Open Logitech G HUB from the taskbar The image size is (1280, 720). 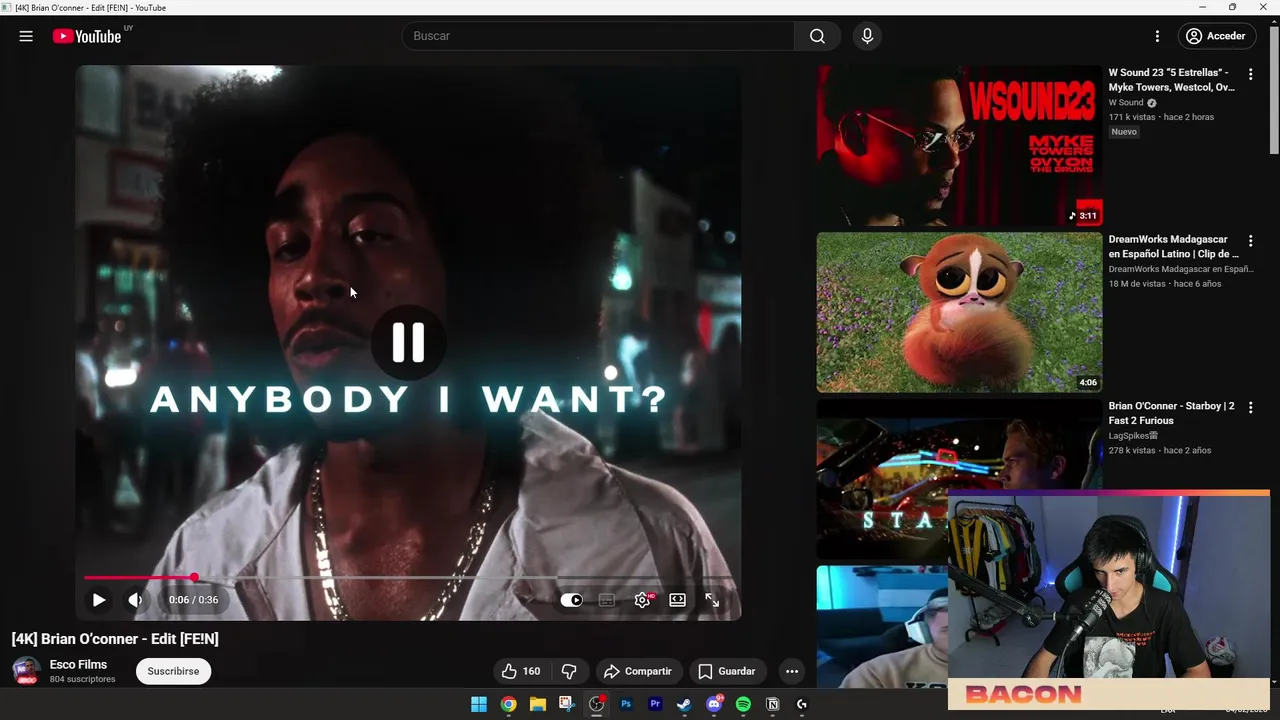click(802, 704)
